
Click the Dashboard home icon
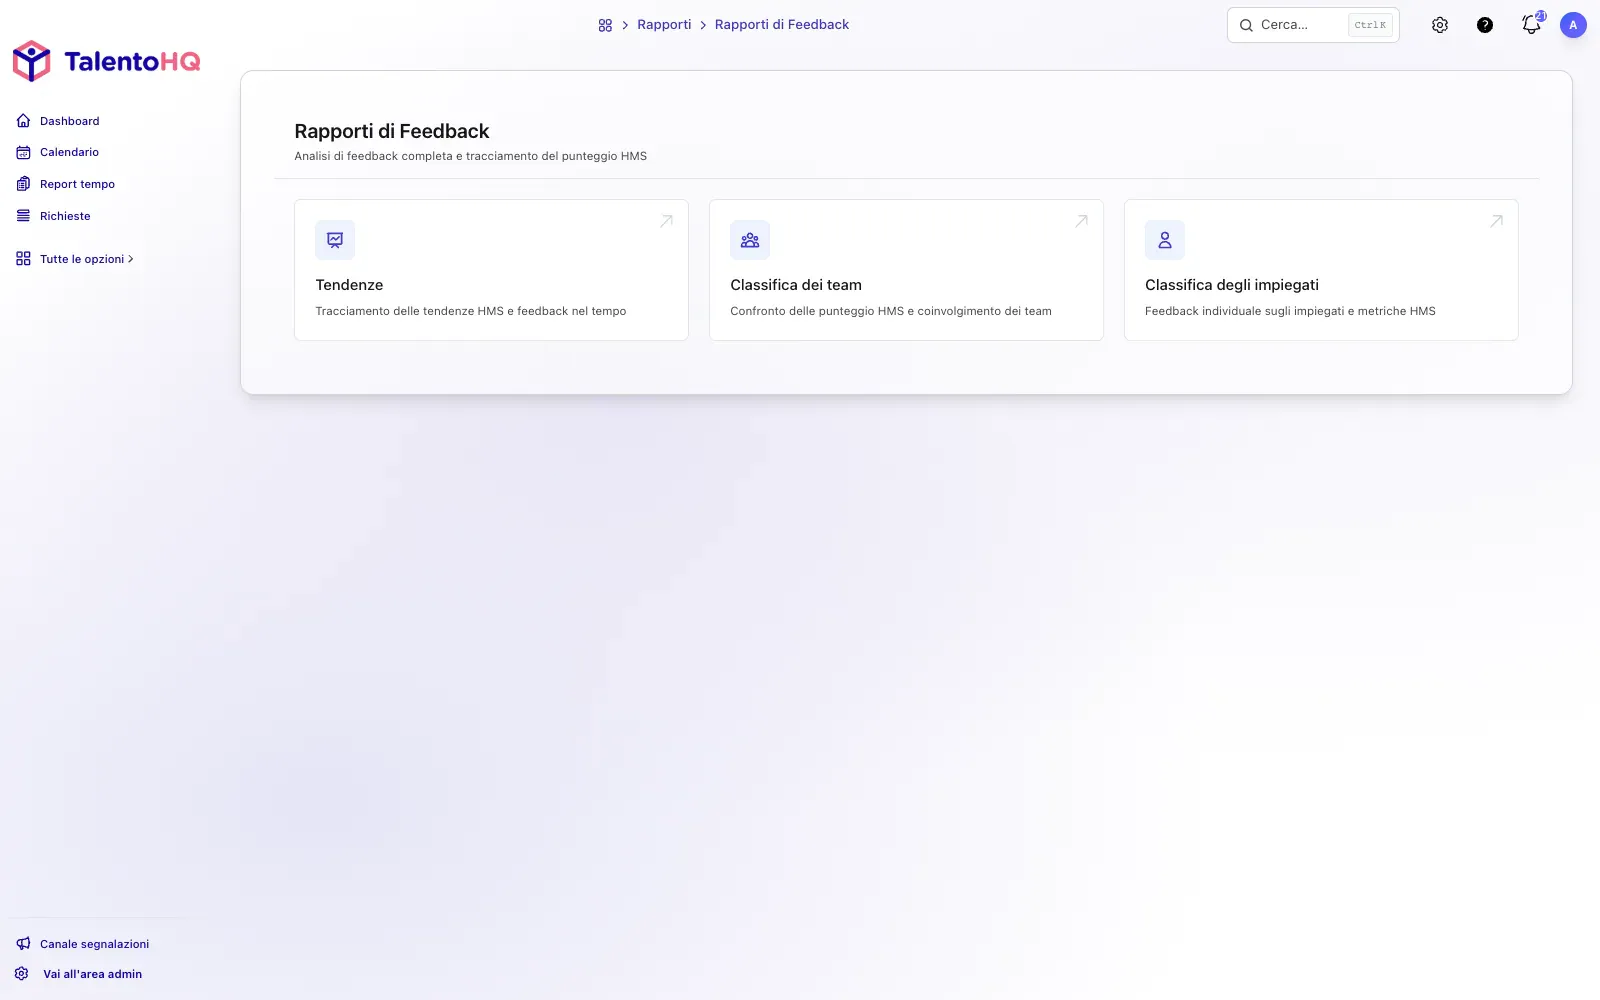point(23,121)
